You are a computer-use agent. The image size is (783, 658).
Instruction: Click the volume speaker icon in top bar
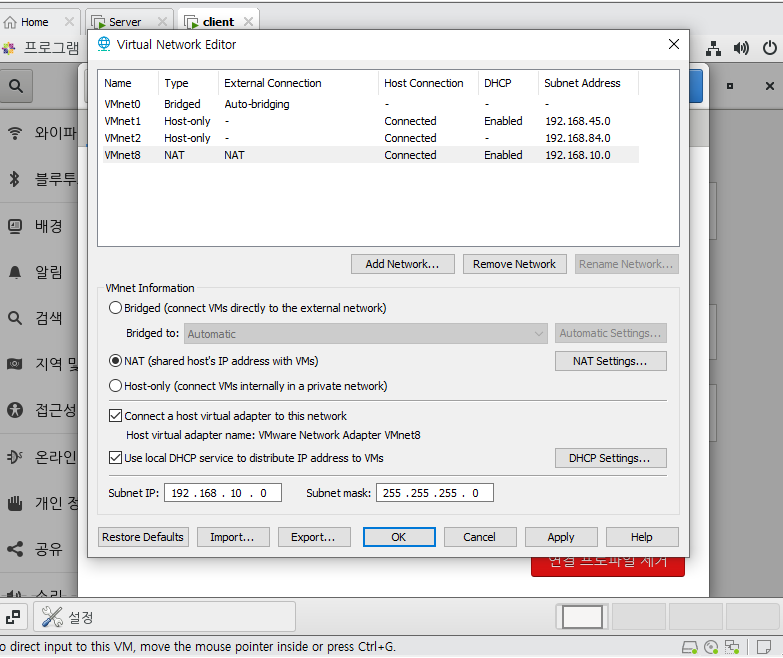click(x=741, y=48)
